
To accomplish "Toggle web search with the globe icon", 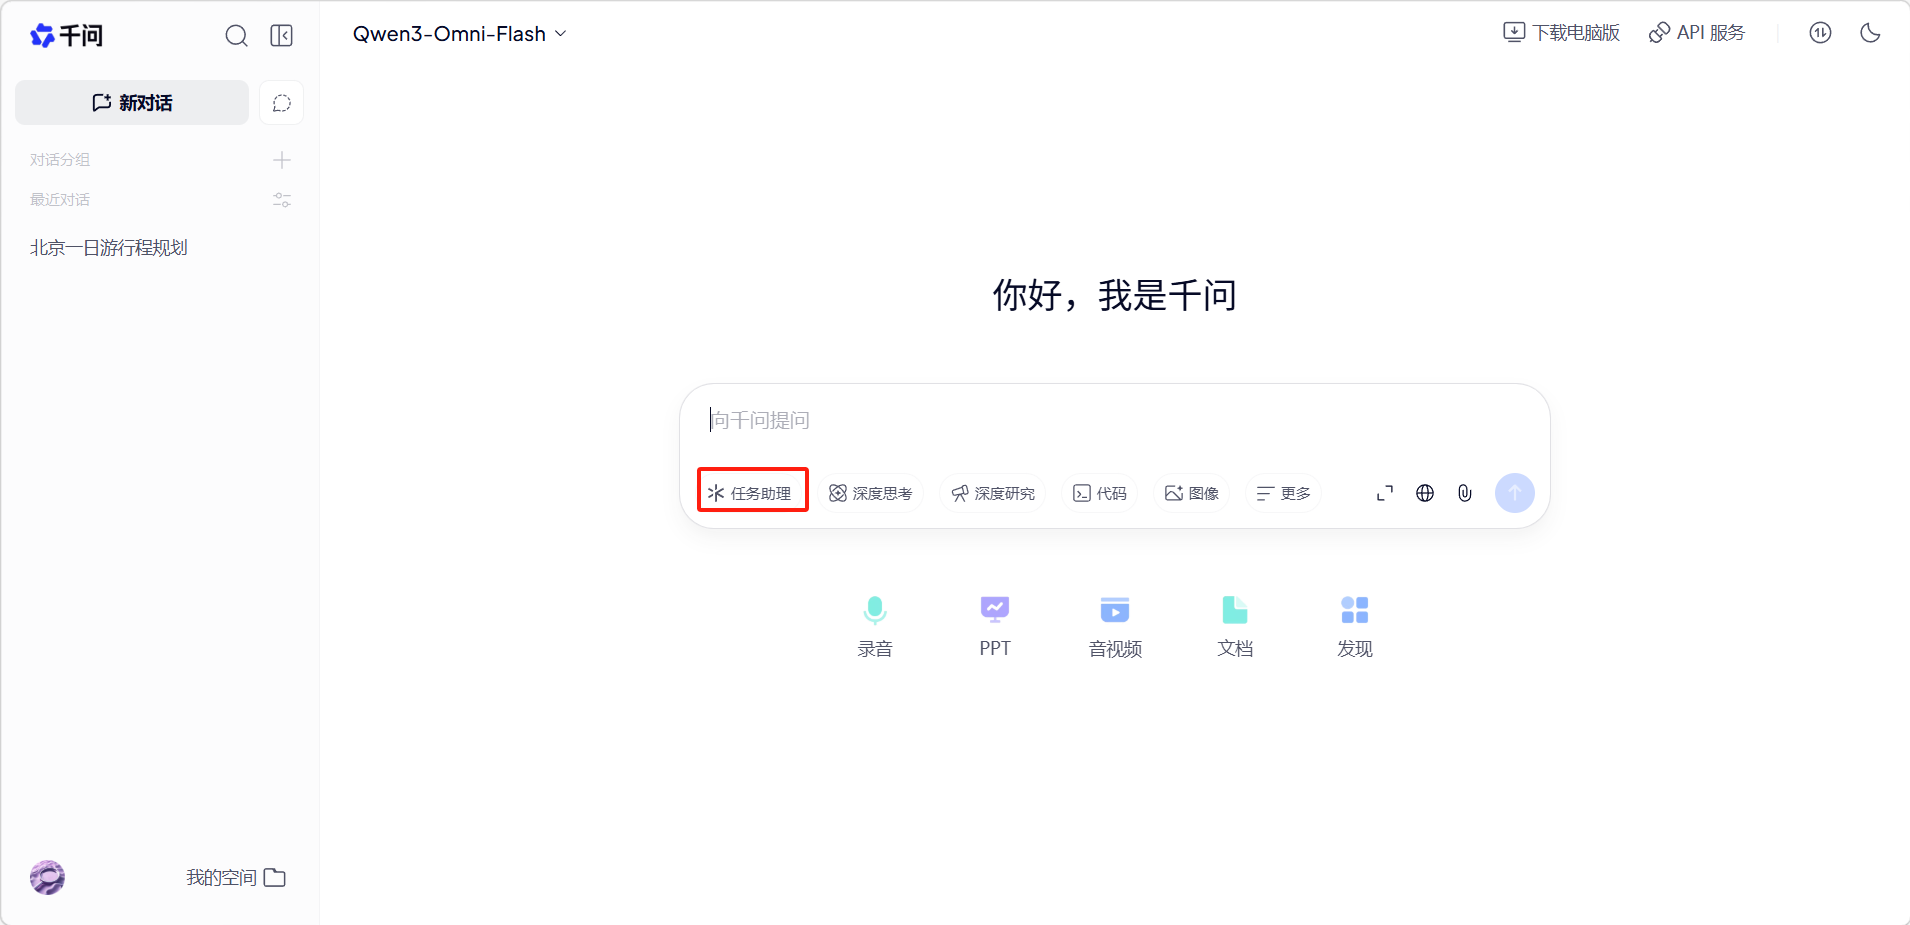I will [1425, 493].
